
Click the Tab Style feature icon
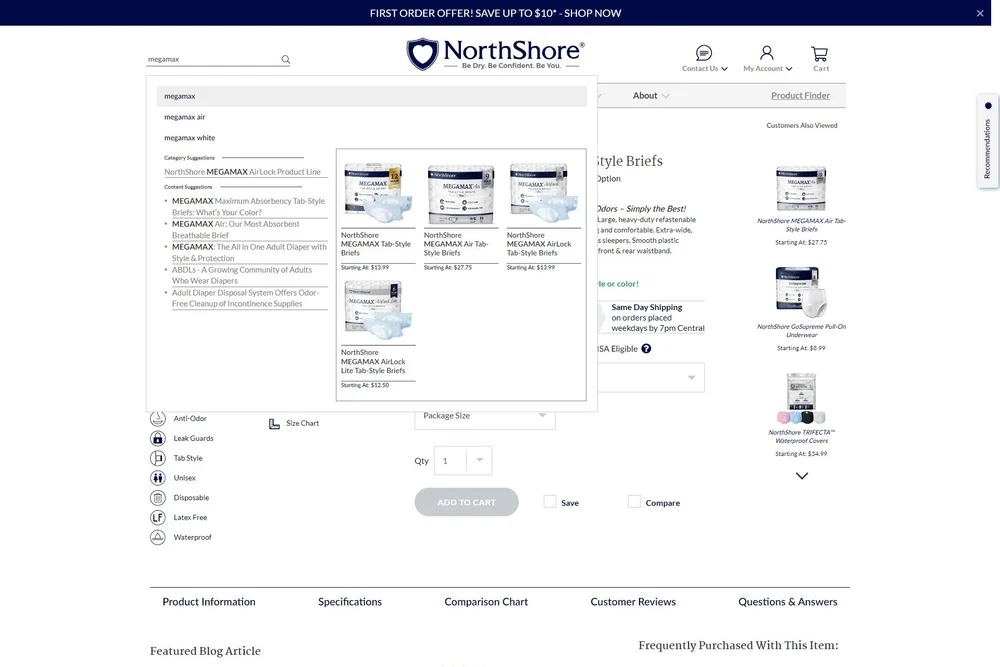click(x=158, y=458)
